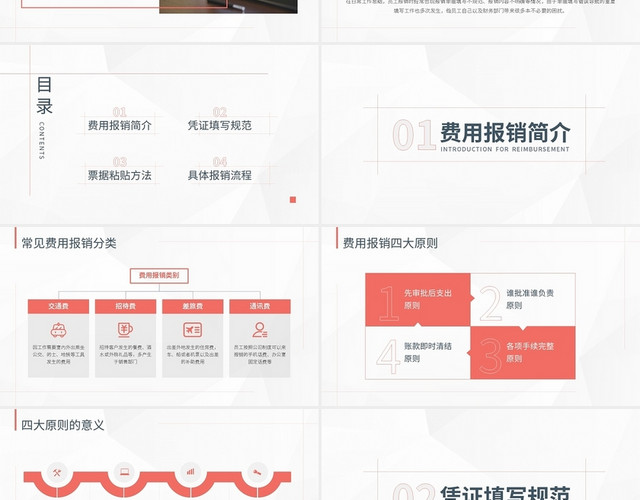Click the 凭证填写规范 section title slide
The height and width of the screenshot is (500, 640).
pos(505,493)
